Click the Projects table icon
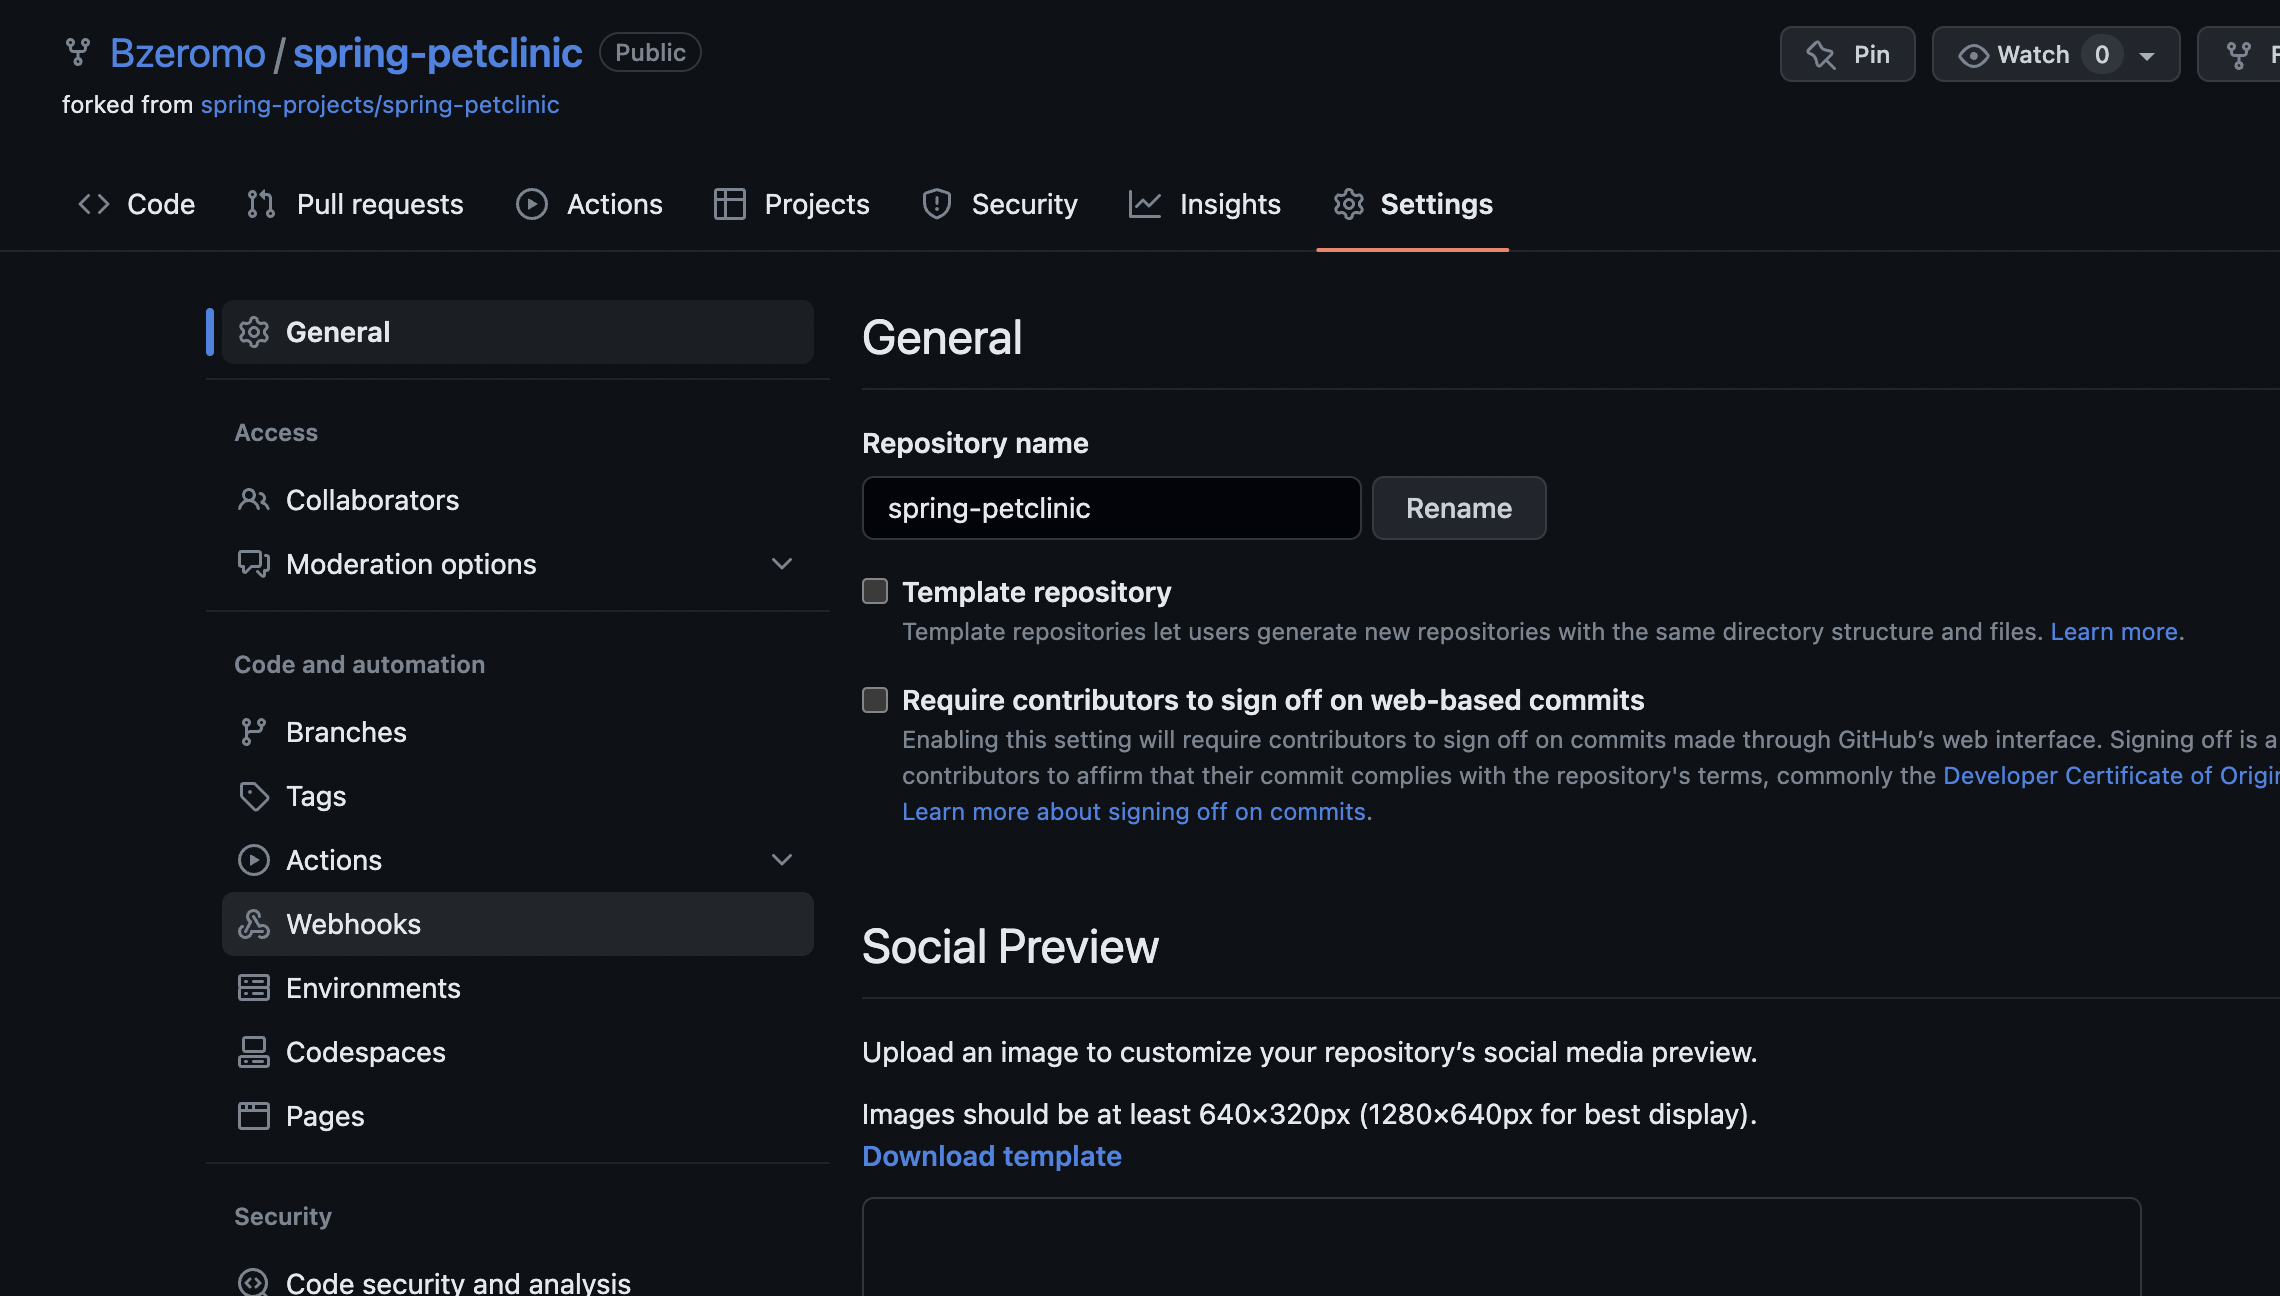 [730, 204]
